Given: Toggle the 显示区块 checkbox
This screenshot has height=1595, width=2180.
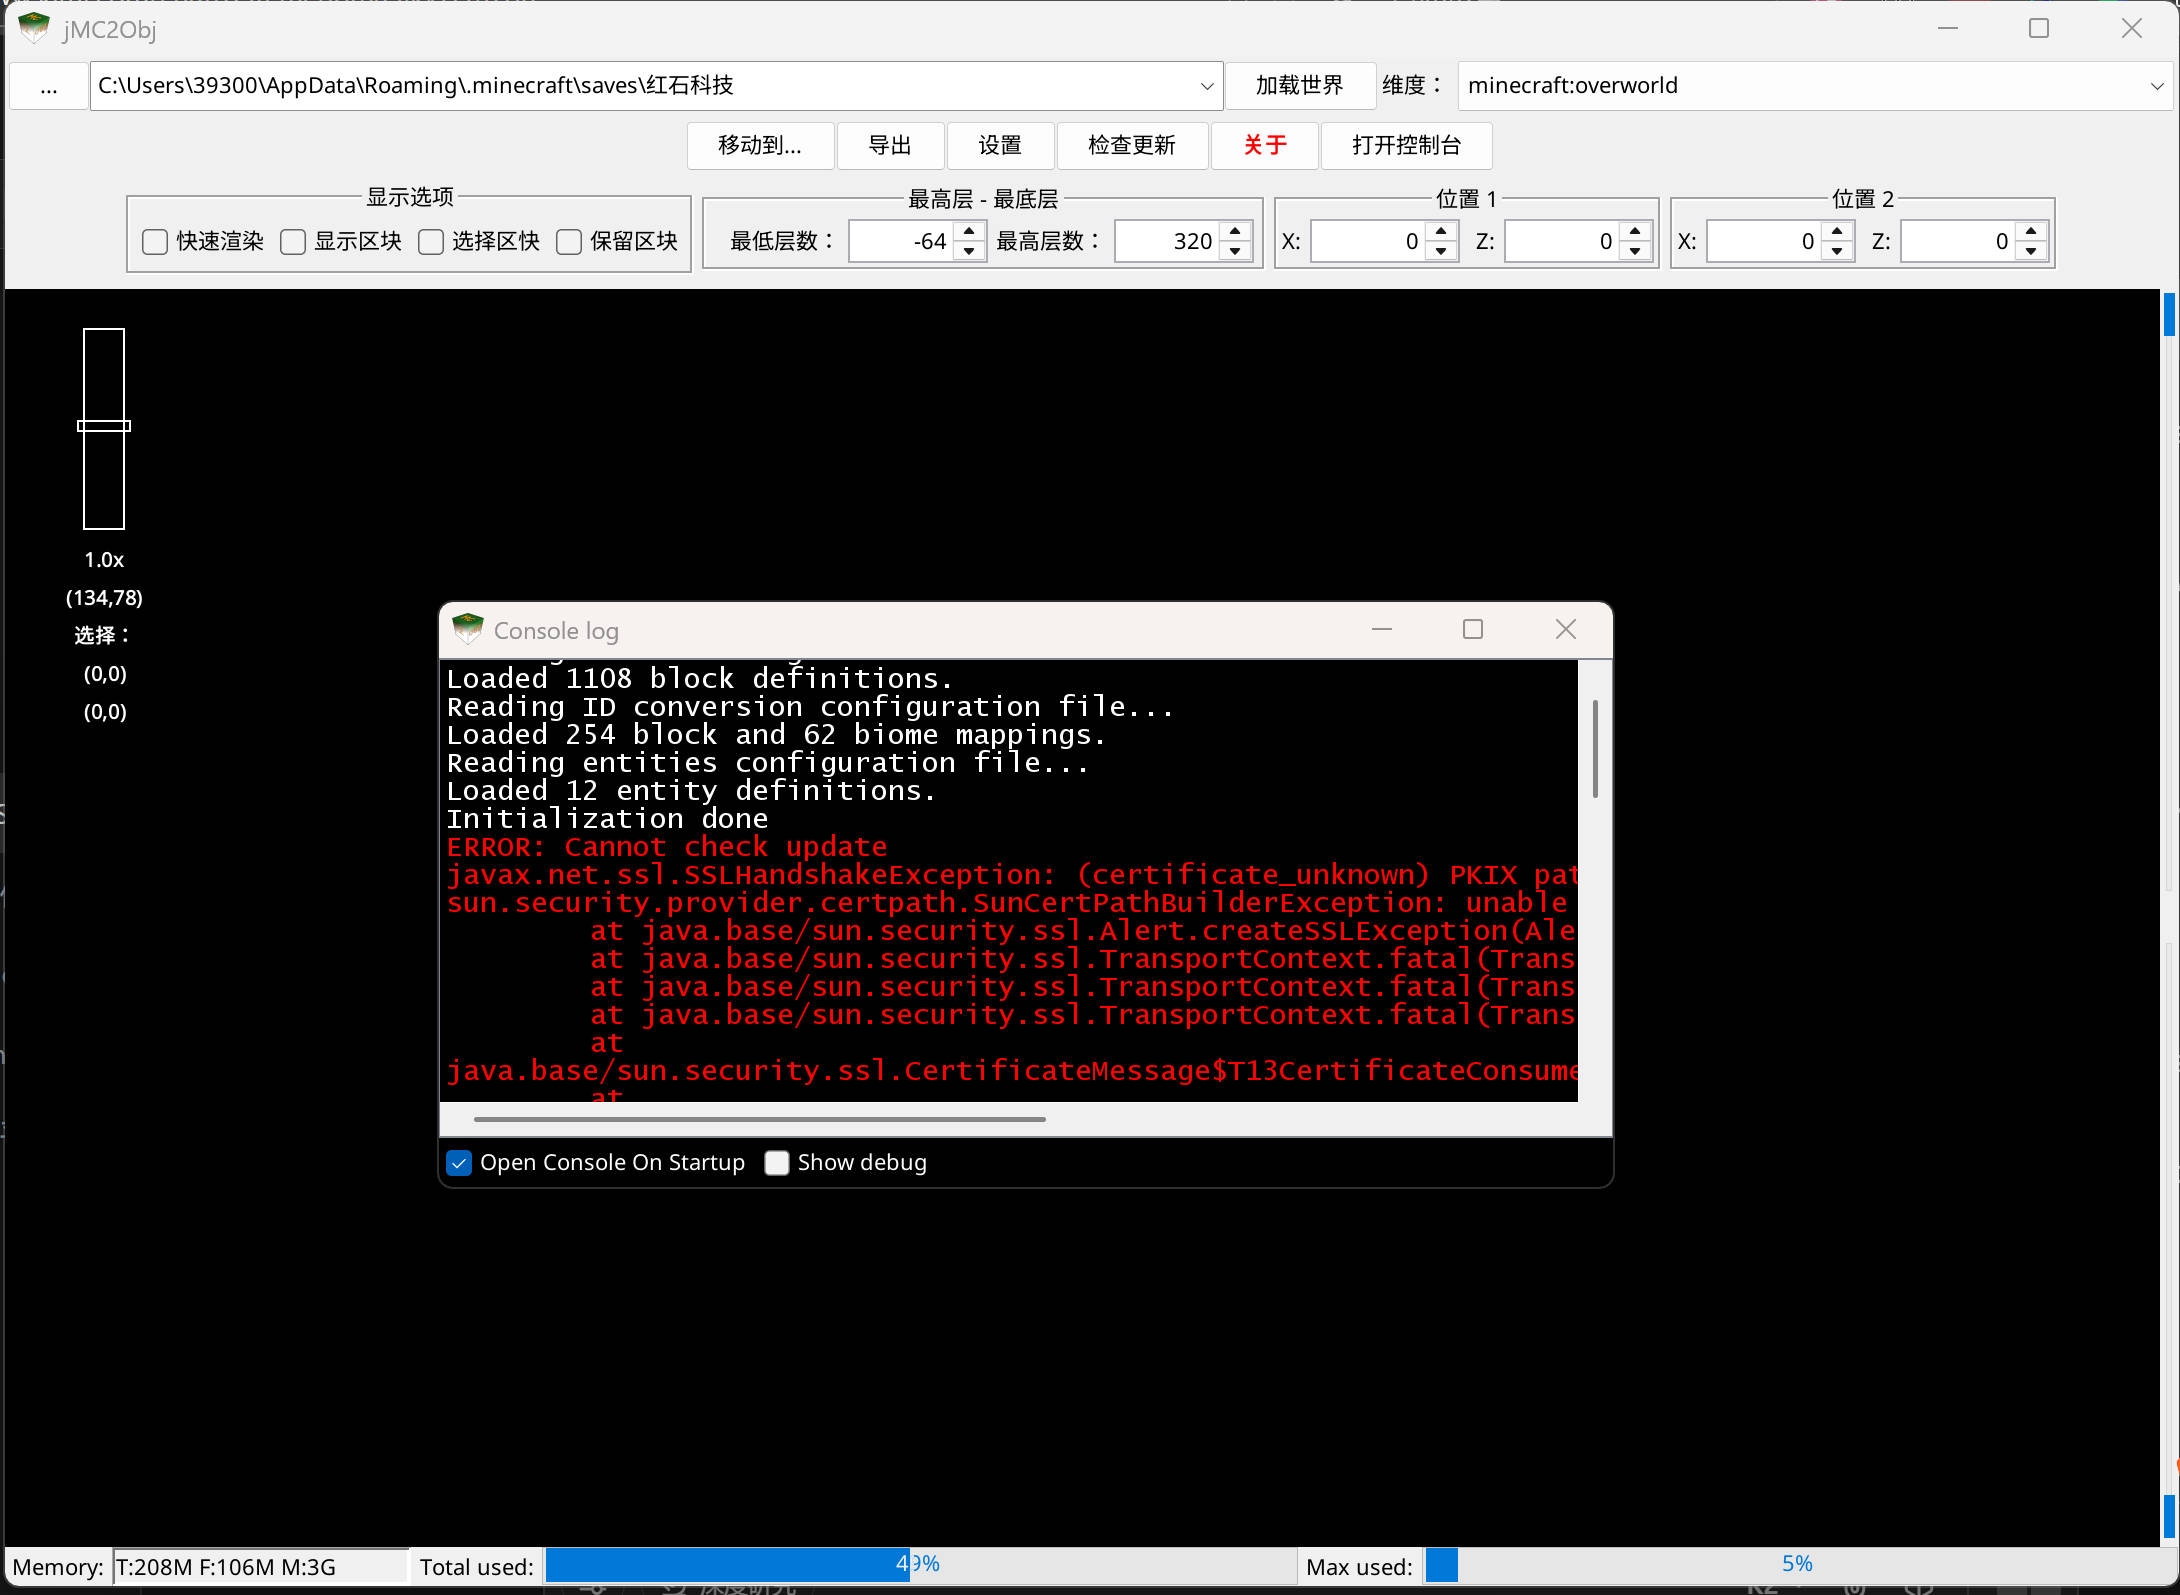Looking at the screenshot, I should coord(293,242).
